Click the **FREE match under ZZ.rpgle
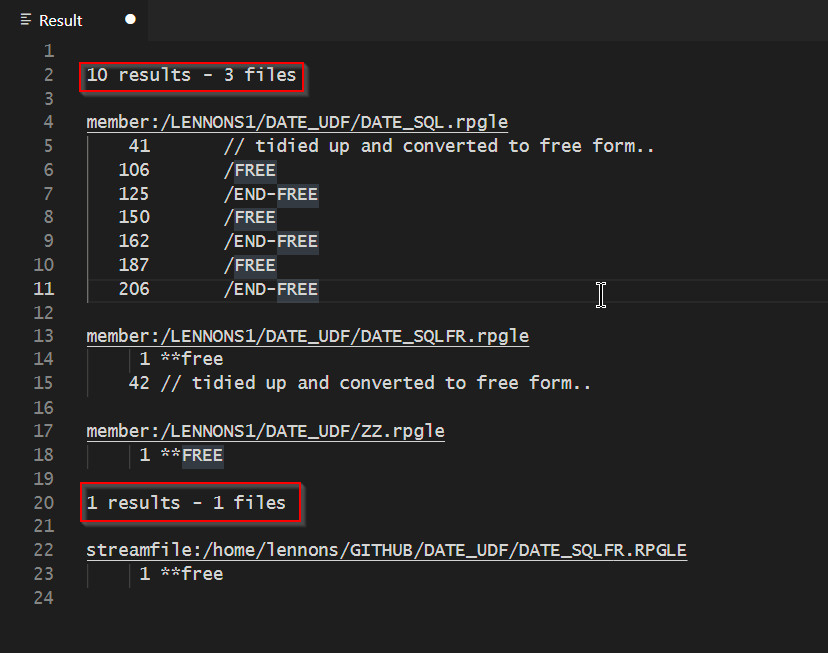This screenshot has width=828, height=653. pyautogui.click(x=201, y=455)
